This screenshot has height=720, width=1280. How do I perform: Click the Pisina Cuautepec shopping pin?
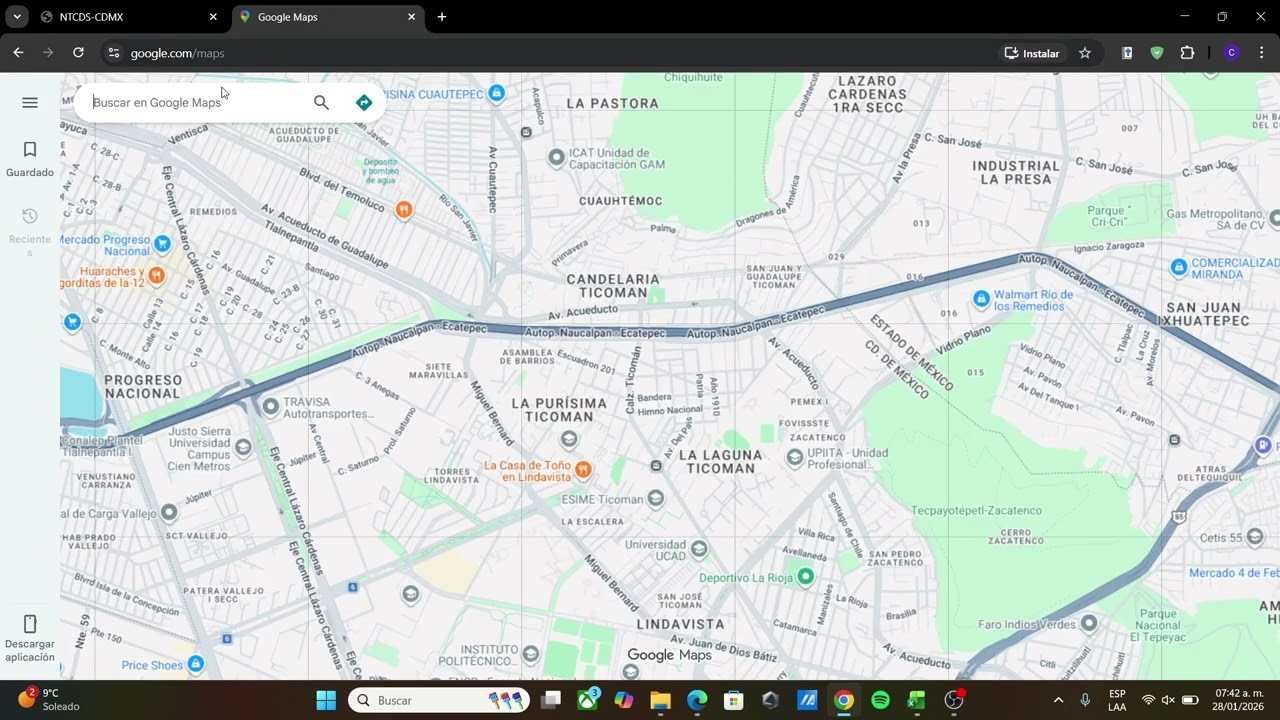pyautogui.click(x=496, y=93)
